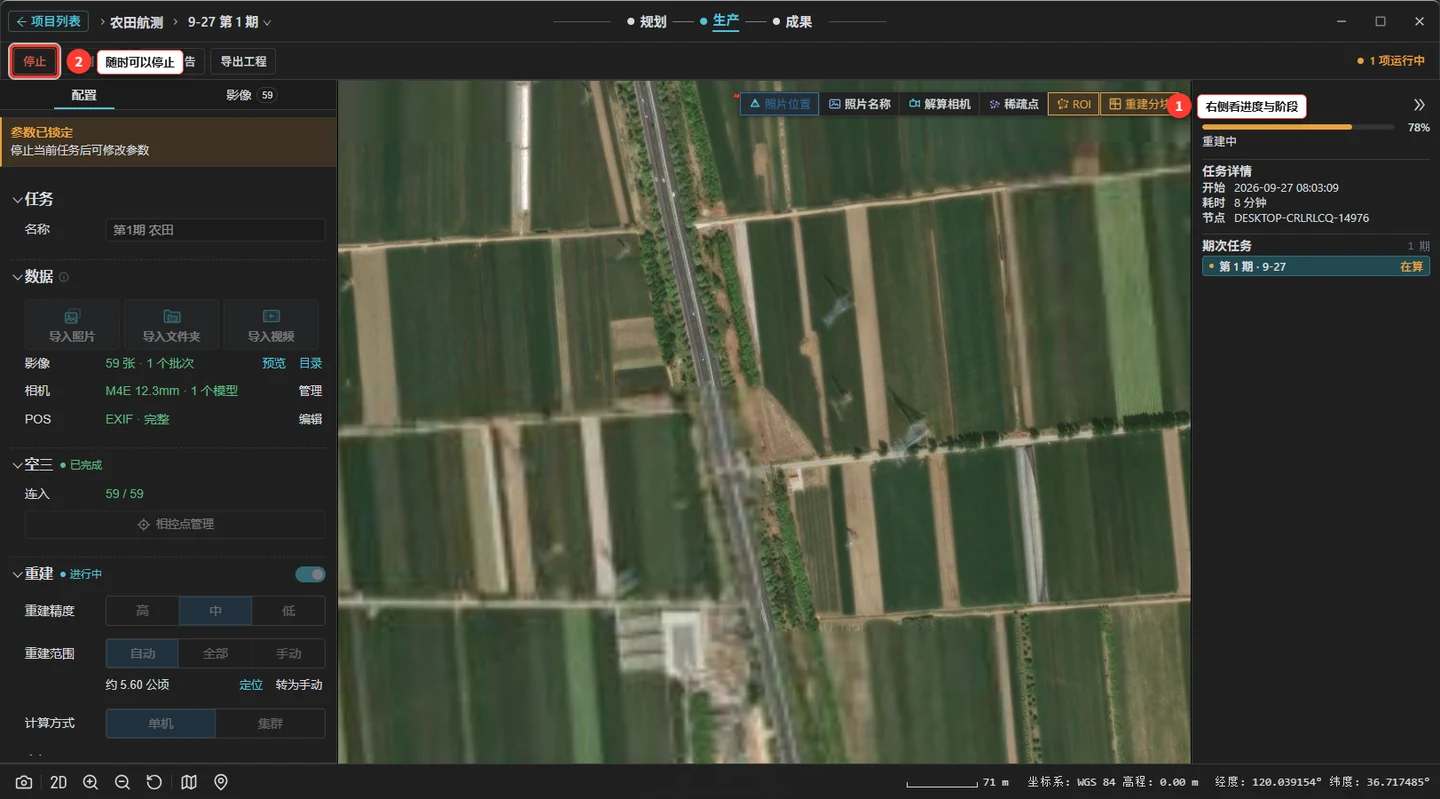This screenshot has height=799, width=1440.
Task: Toggle 解算相机 display layer
Action: (x=939, y=104)
